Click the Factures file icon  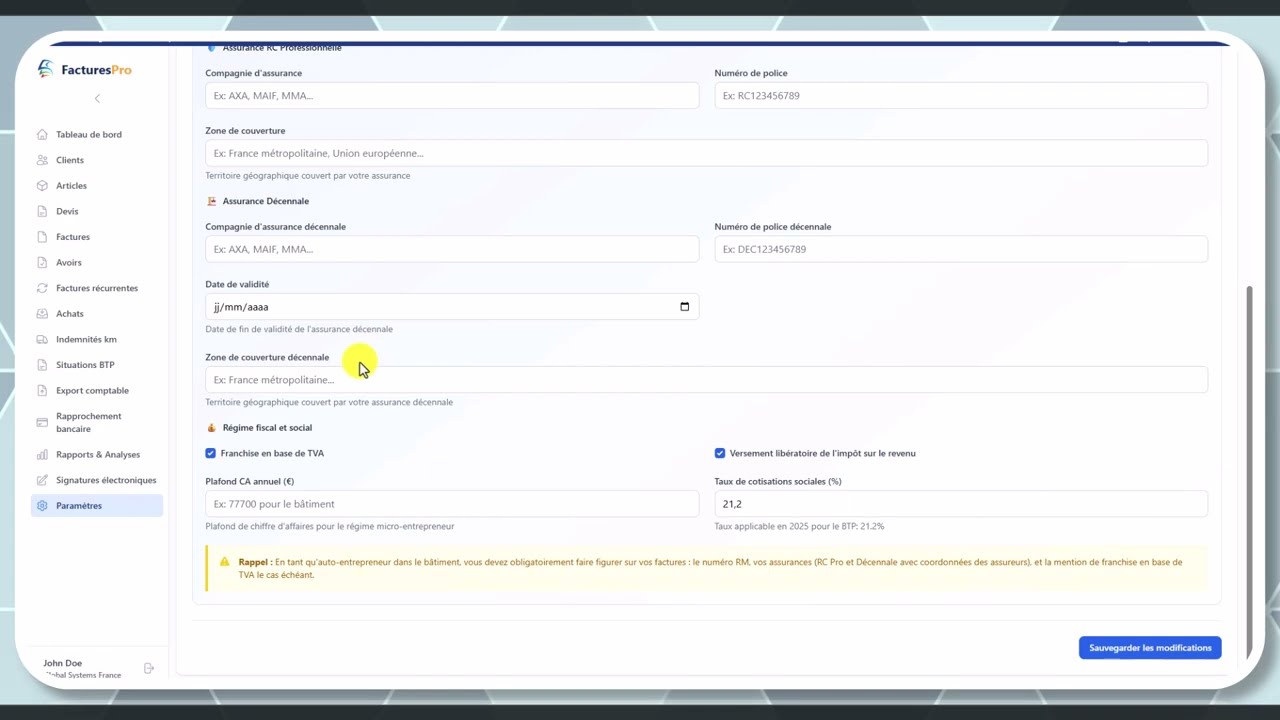(42, 237)
